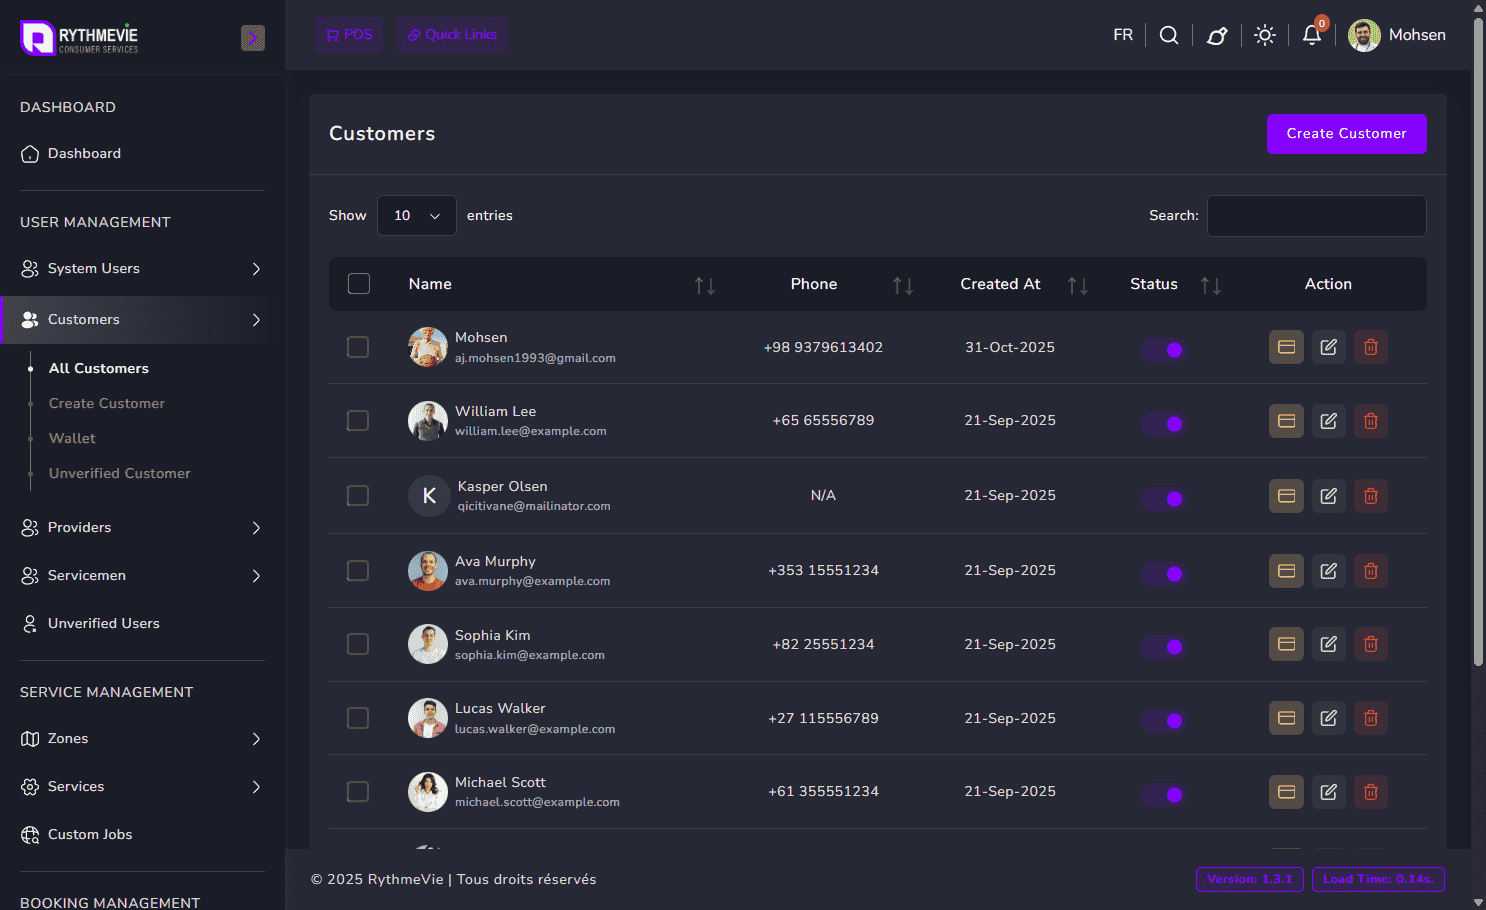Open the entries-per-page dropdown showing 10
The image size is (1486, 910).
click(416, 216)
